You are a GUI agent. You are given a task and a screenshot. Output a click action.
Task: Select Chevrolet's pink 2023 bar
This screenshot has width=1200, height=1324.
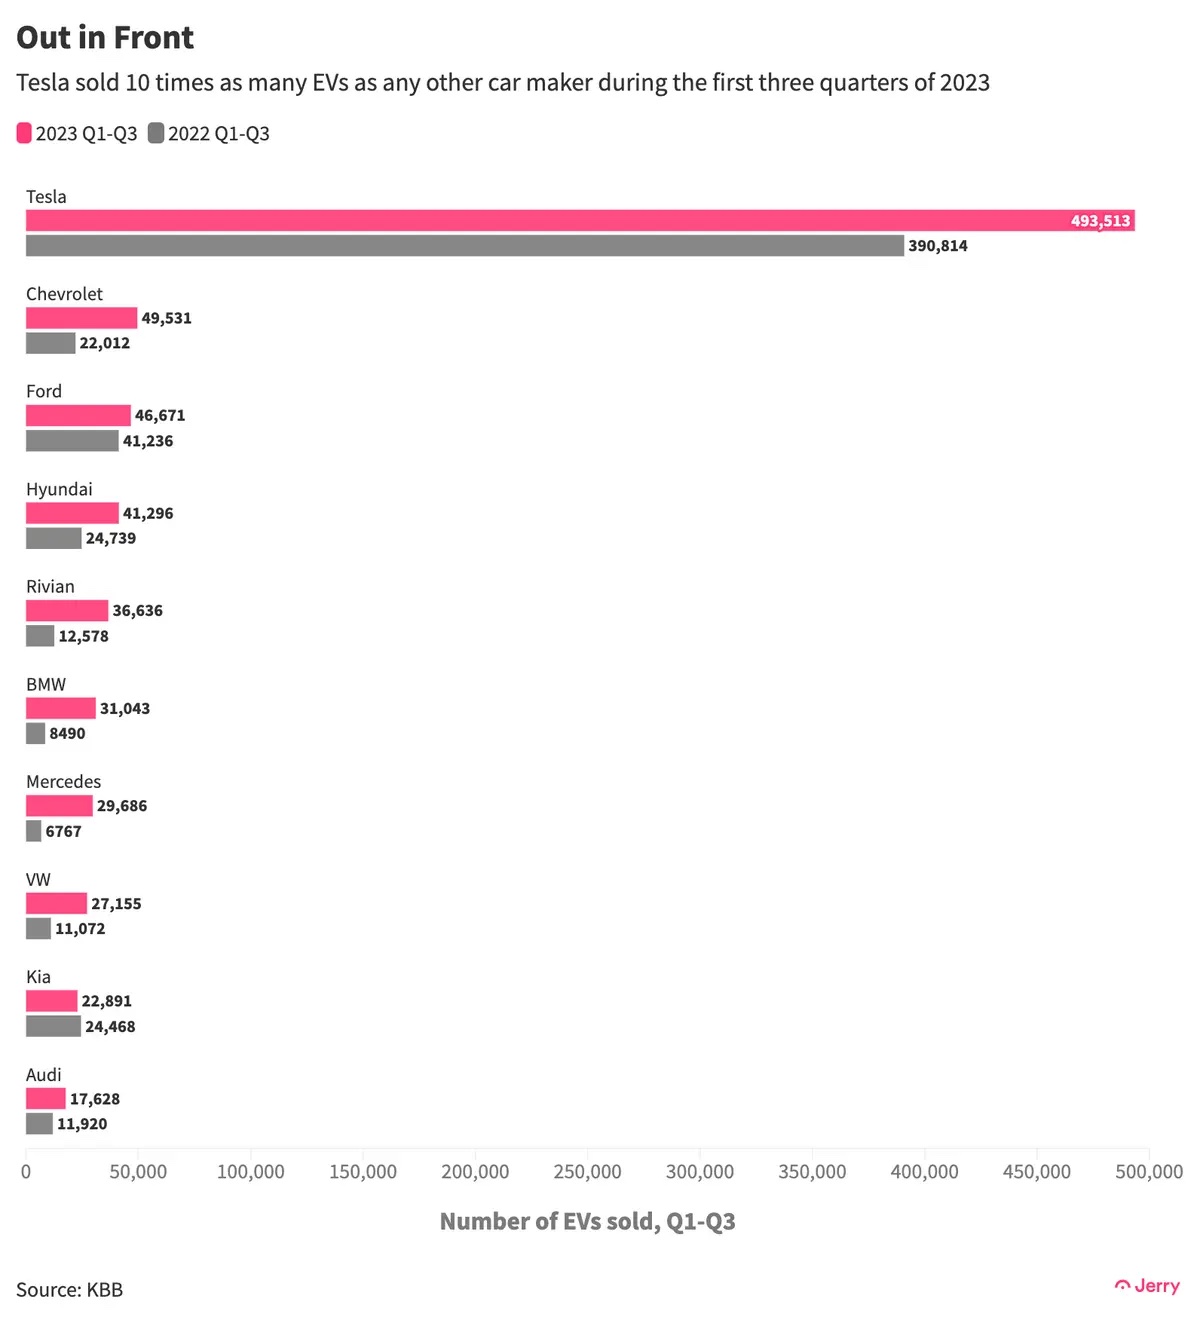[81, 318]
